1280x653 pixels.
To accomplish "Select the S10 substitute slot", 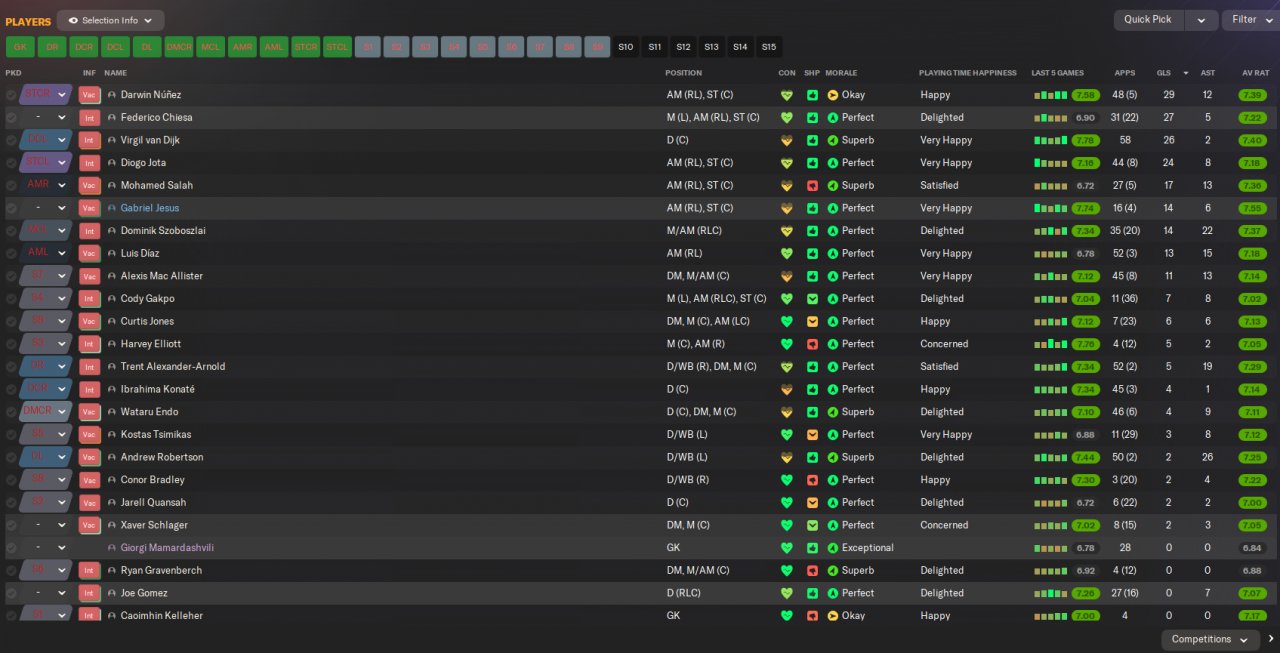I will 626,47.
